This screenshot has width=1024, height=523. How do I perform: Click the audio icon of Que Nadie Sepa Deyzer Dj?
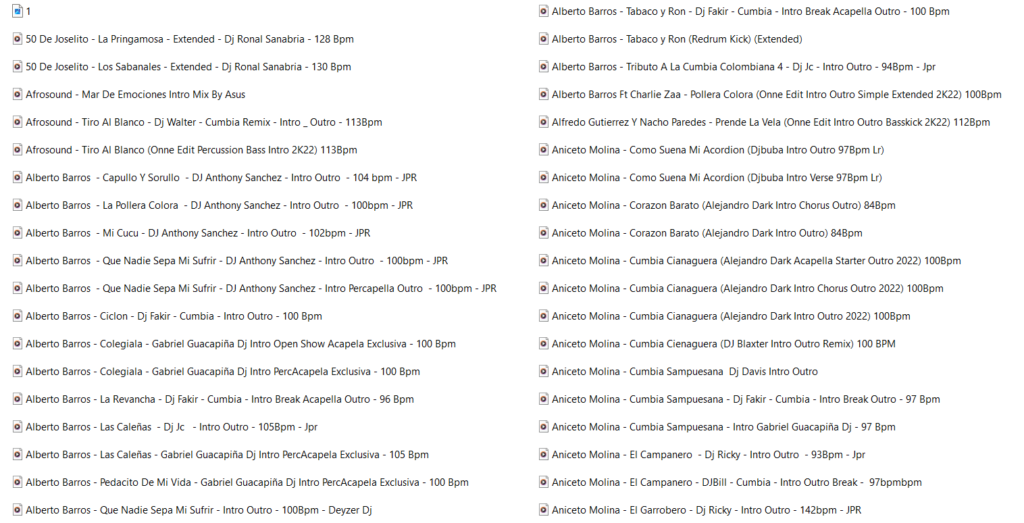click(x=18, y=510)
